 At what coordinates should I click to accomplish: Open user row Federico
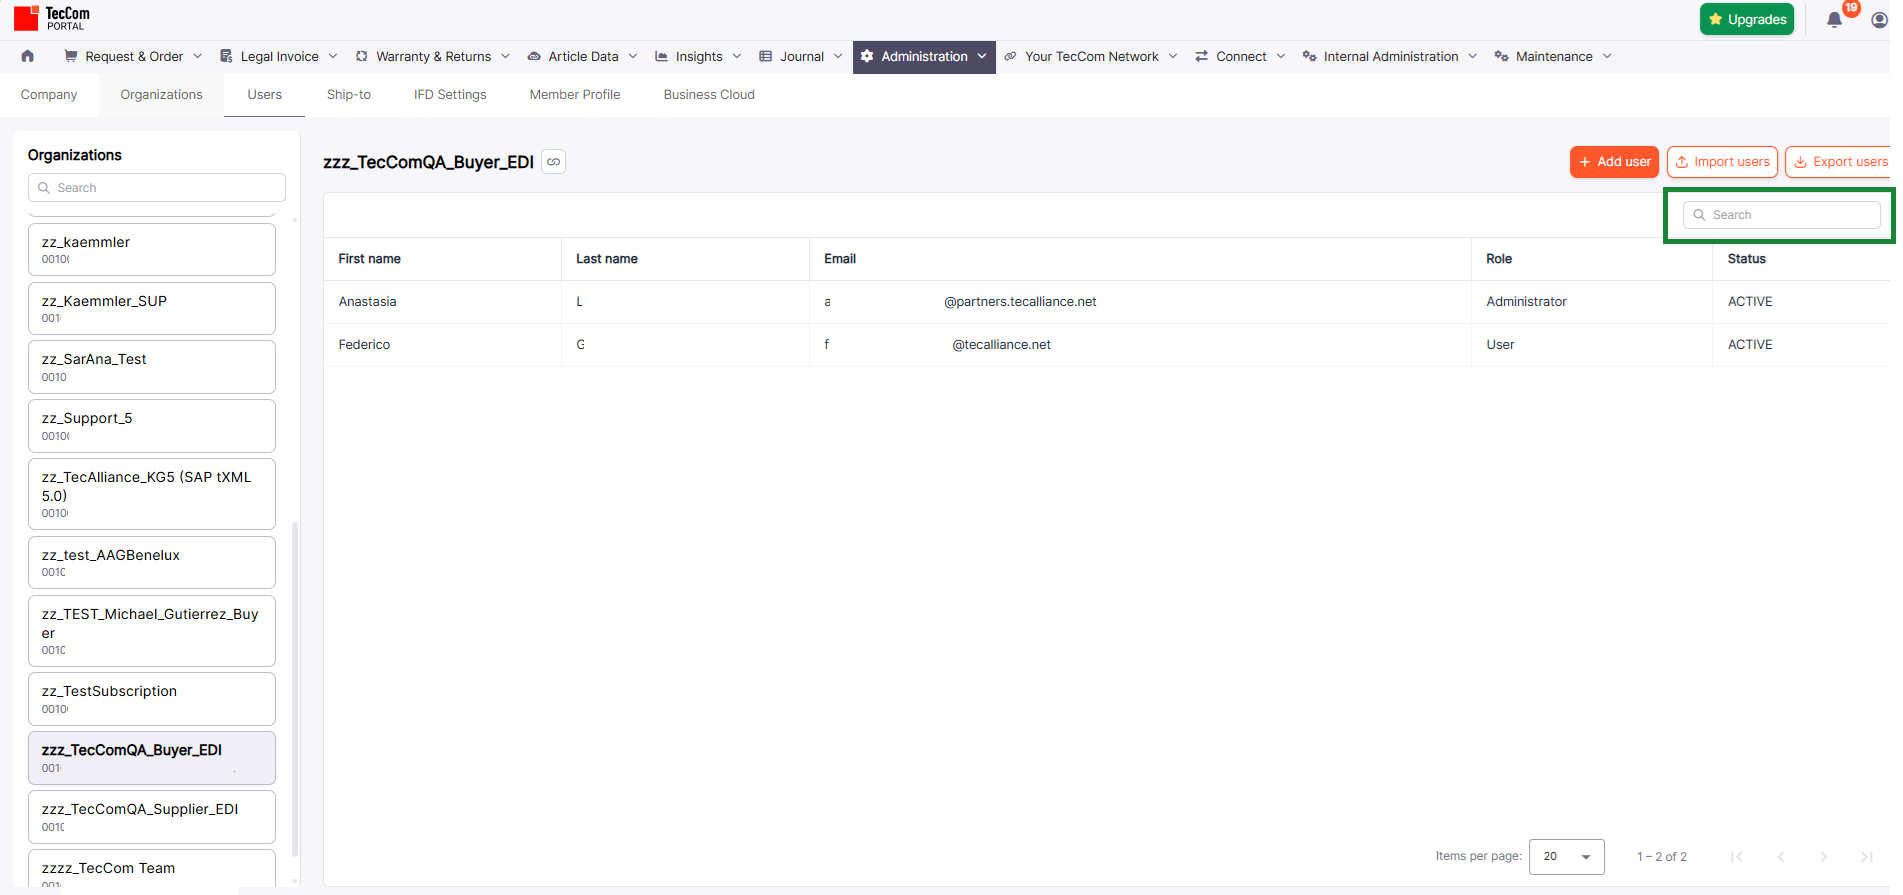[x=1106, y=345]
